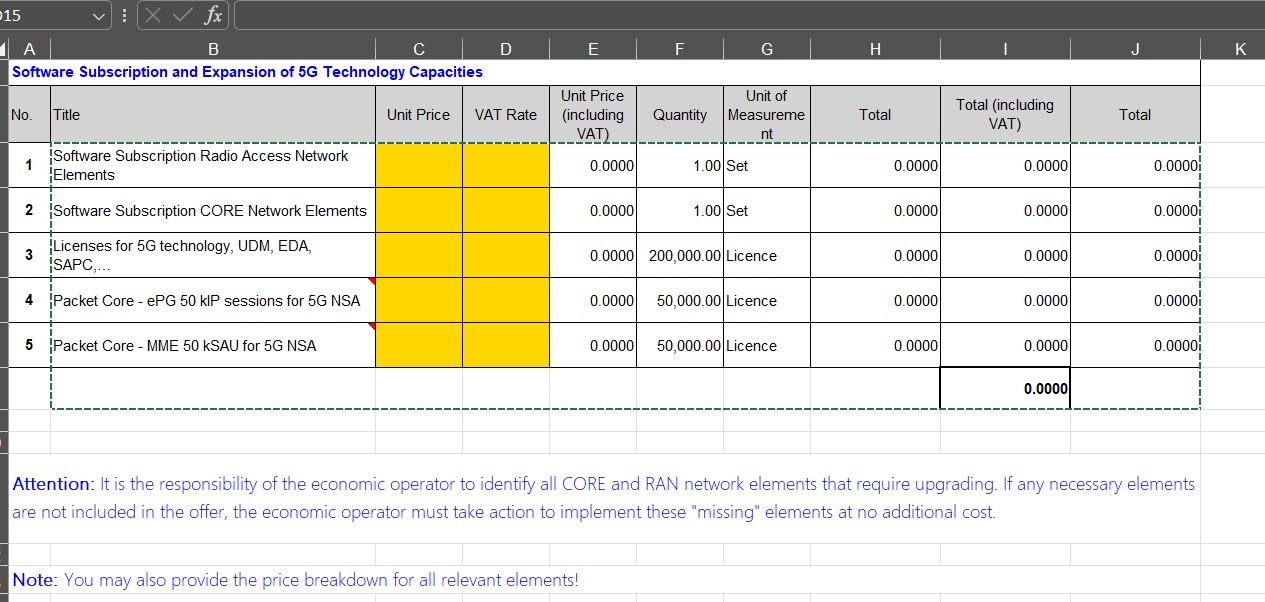Viewport: 1265px width, 602px height.
Task: Click the 'Note: You may also provide the price breakdown' text
Action: coord(295,580)
